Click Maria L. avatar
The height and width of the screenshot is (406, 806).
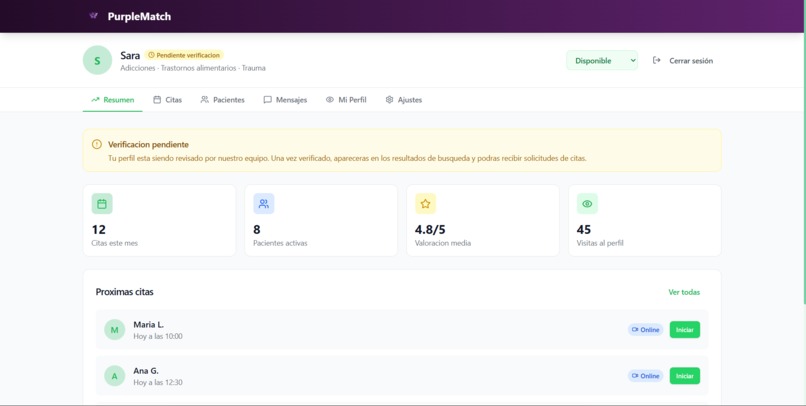point(115,330)
